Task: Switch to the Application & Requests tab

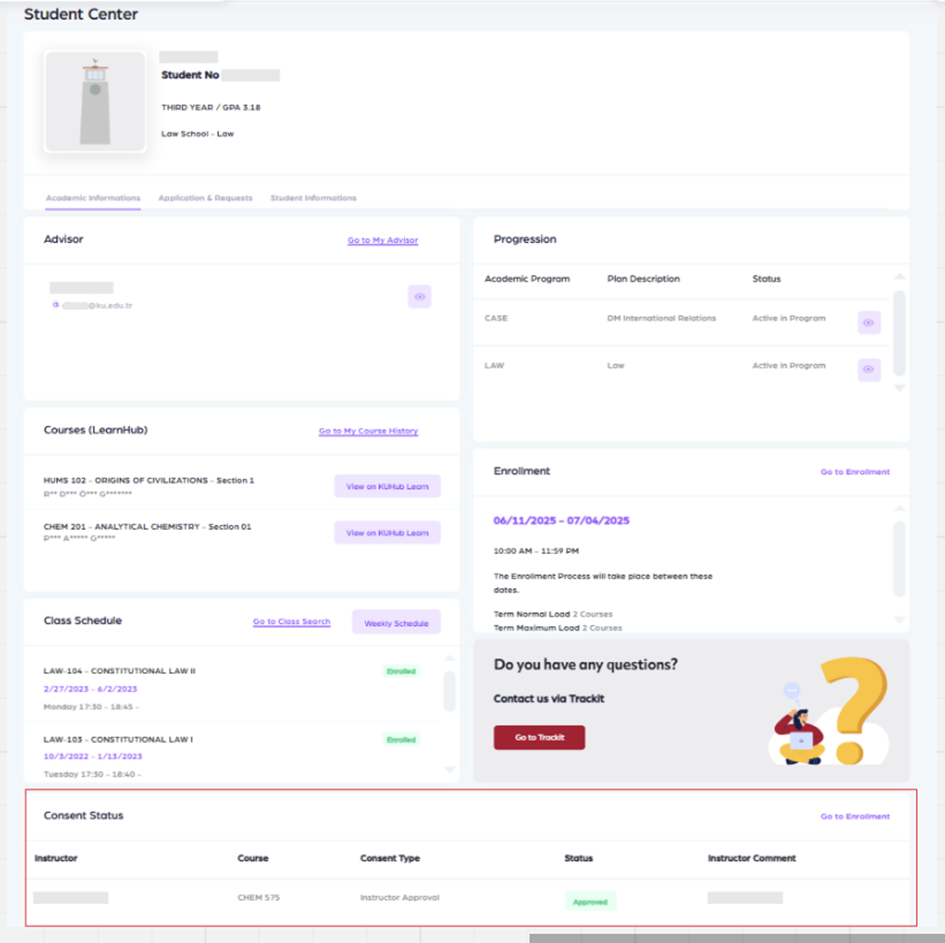Action: [x=205, y=198]
